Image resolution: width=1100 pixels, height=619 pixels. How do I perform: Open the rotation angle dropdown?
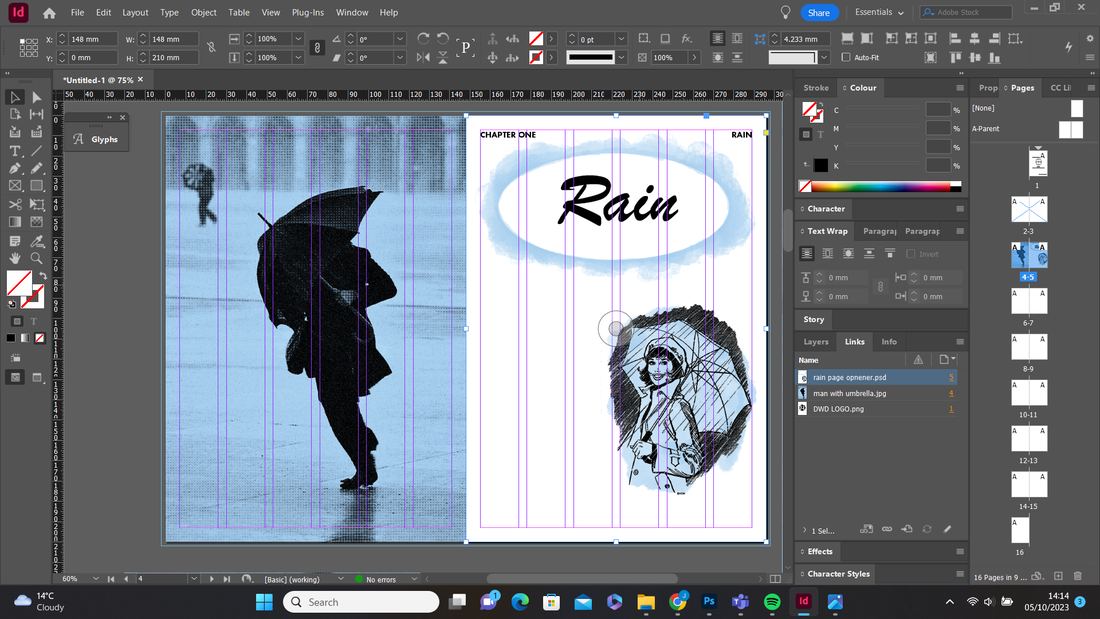(x=399, y=39)
